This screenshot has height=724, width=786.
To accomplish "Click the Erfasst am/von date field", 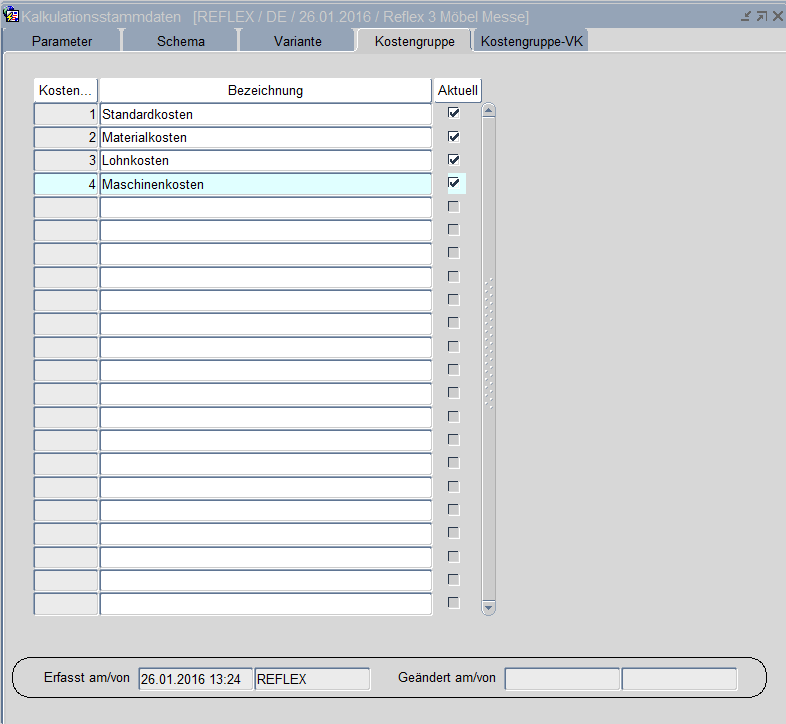I will click(195, 679).
